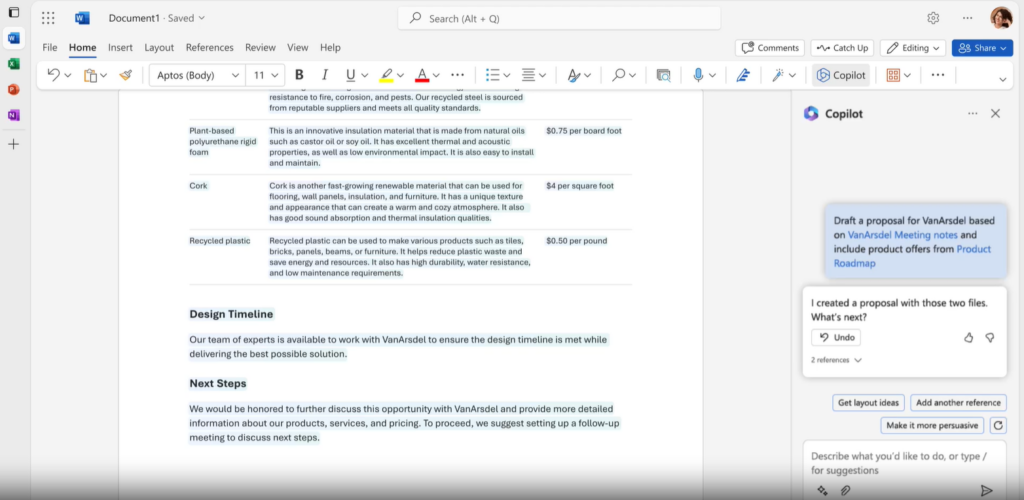The image size is (1024, 500).
Task: Click the Format Painter icon
Action: coord(125,75)
